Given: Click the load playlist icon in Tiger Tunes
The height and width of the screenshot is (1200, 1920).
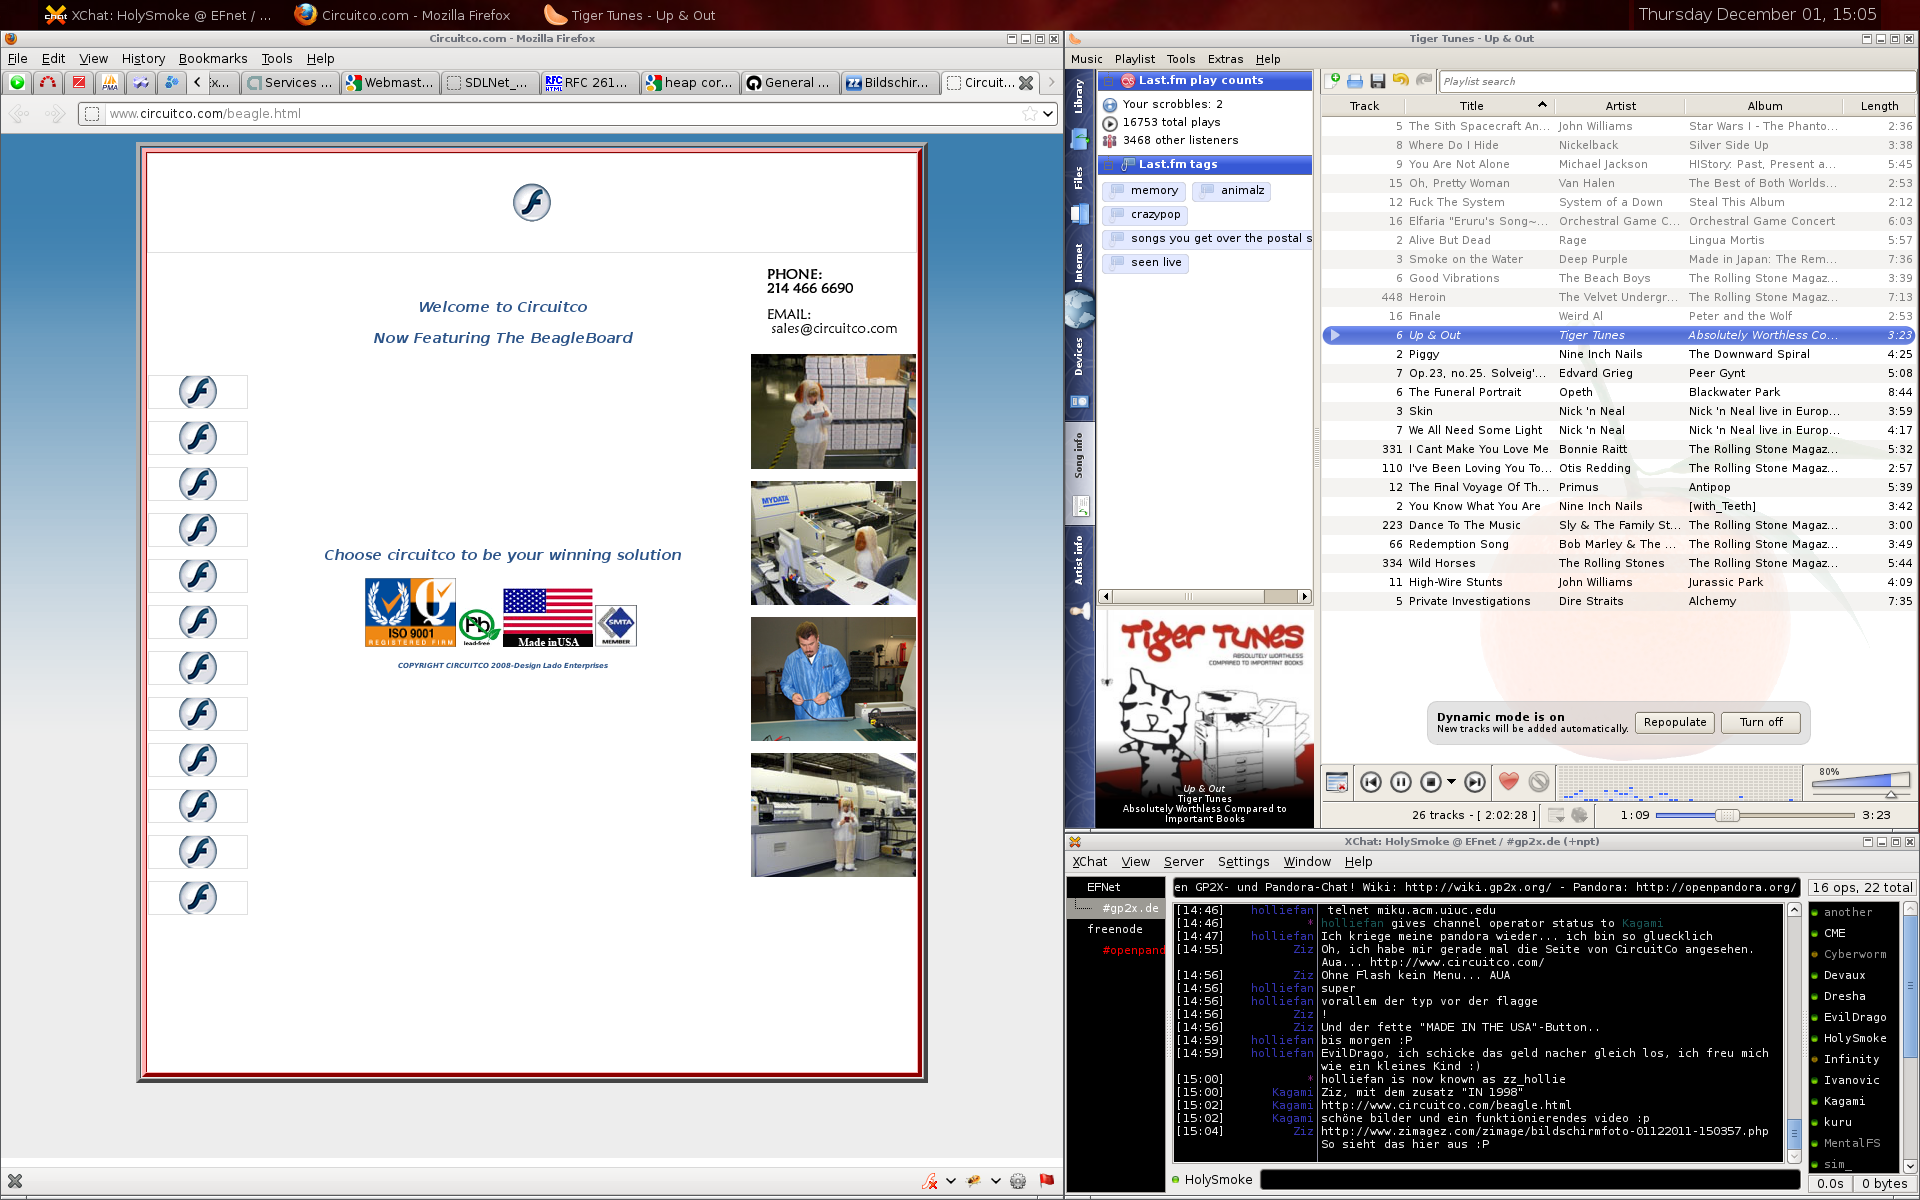Looking at the screenshot, I should [1355, 81].
